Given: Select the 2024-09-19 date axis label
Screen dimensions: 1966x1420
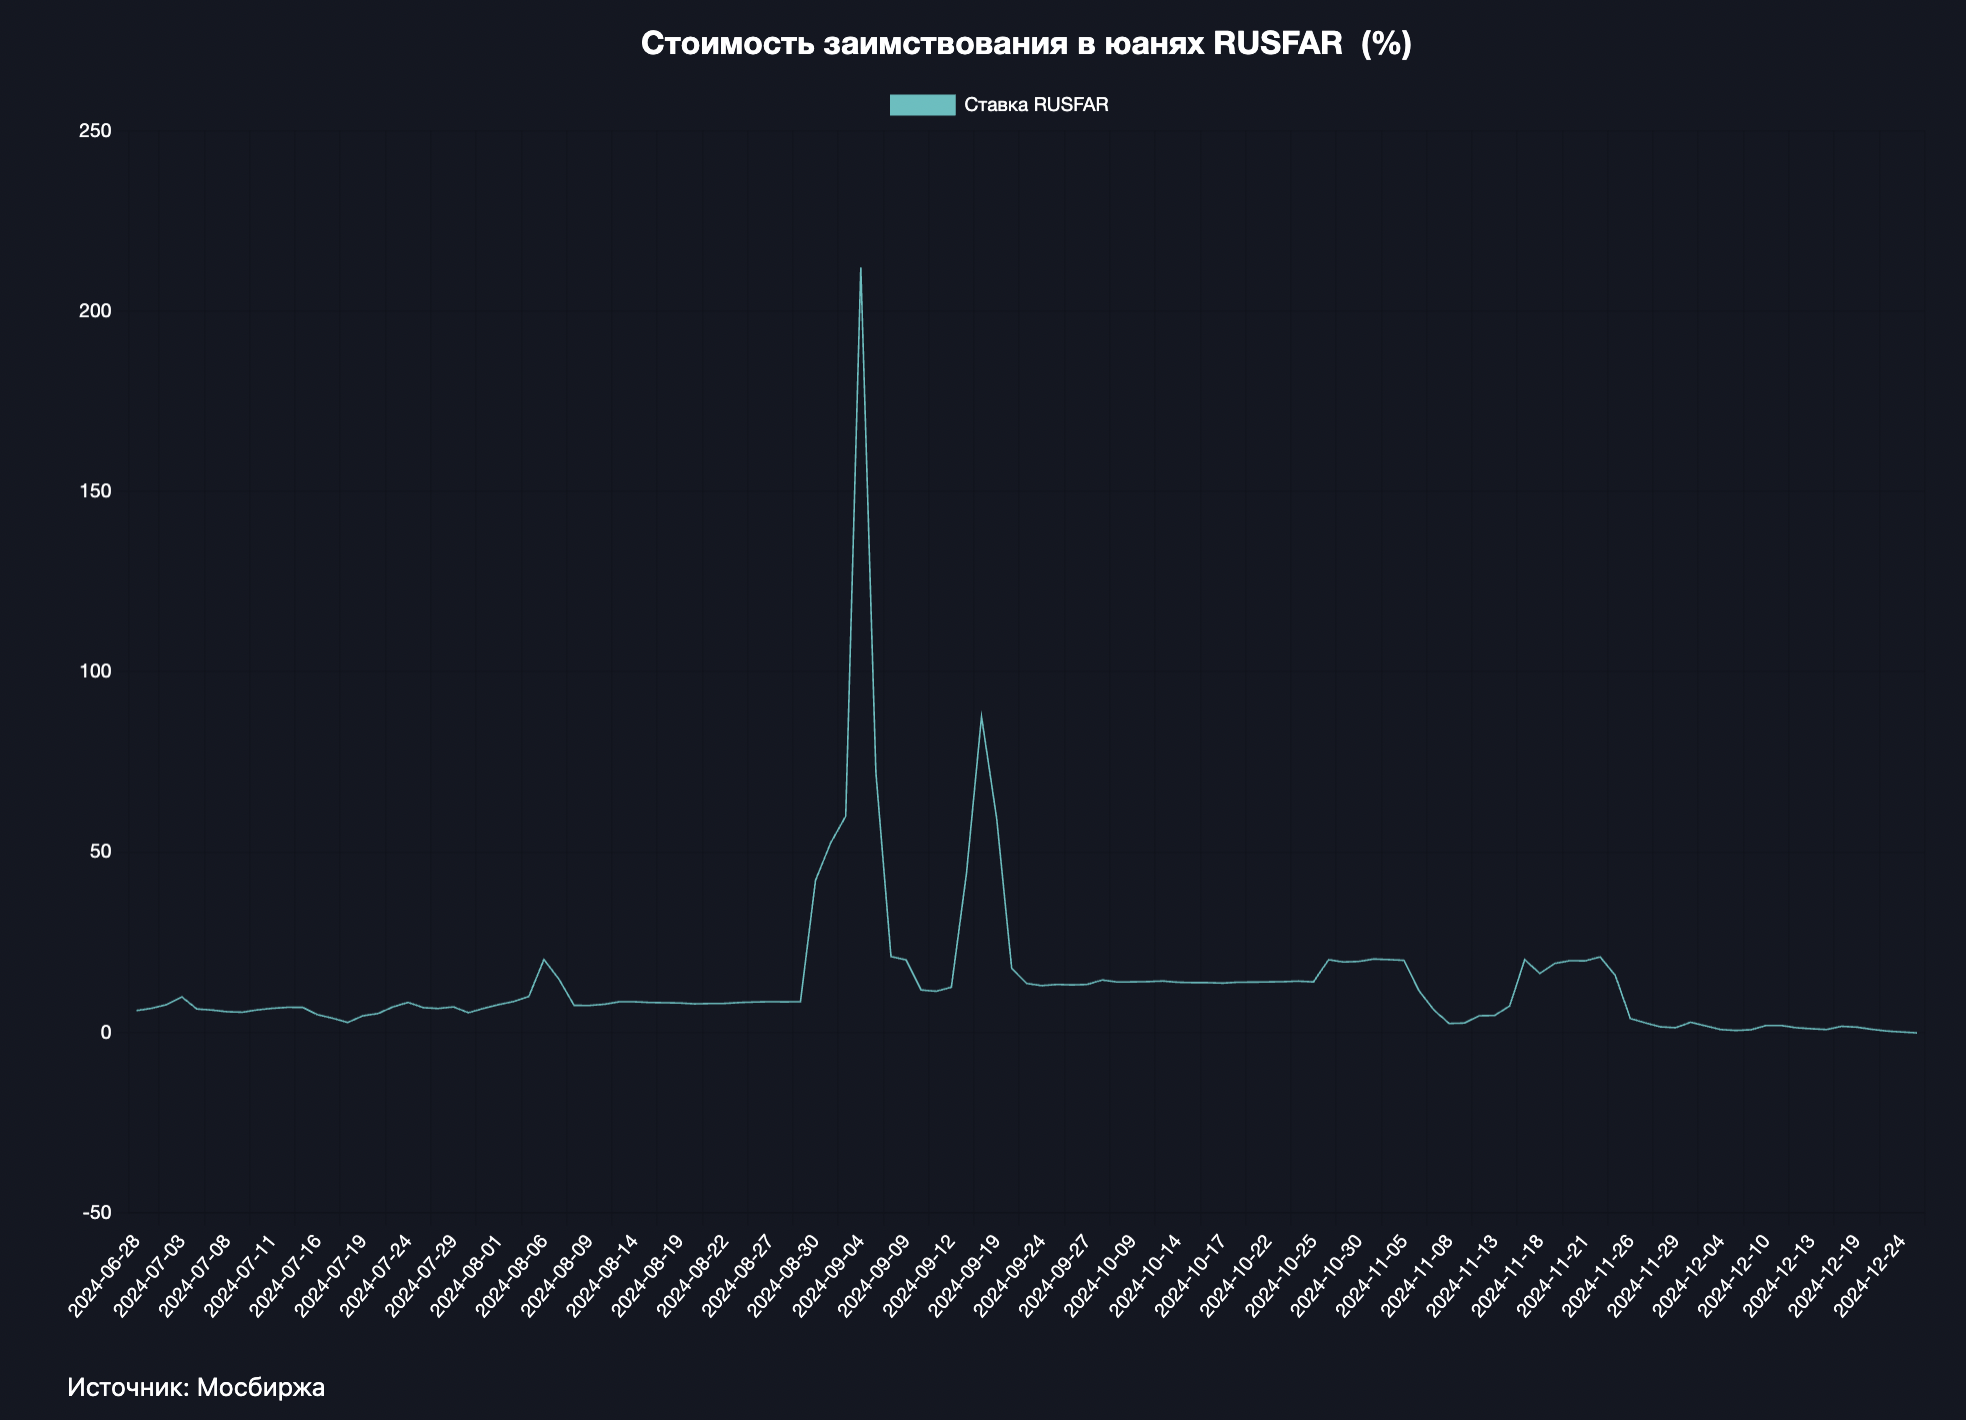Looking at the screenshot, I should (x=964, y=1275).
